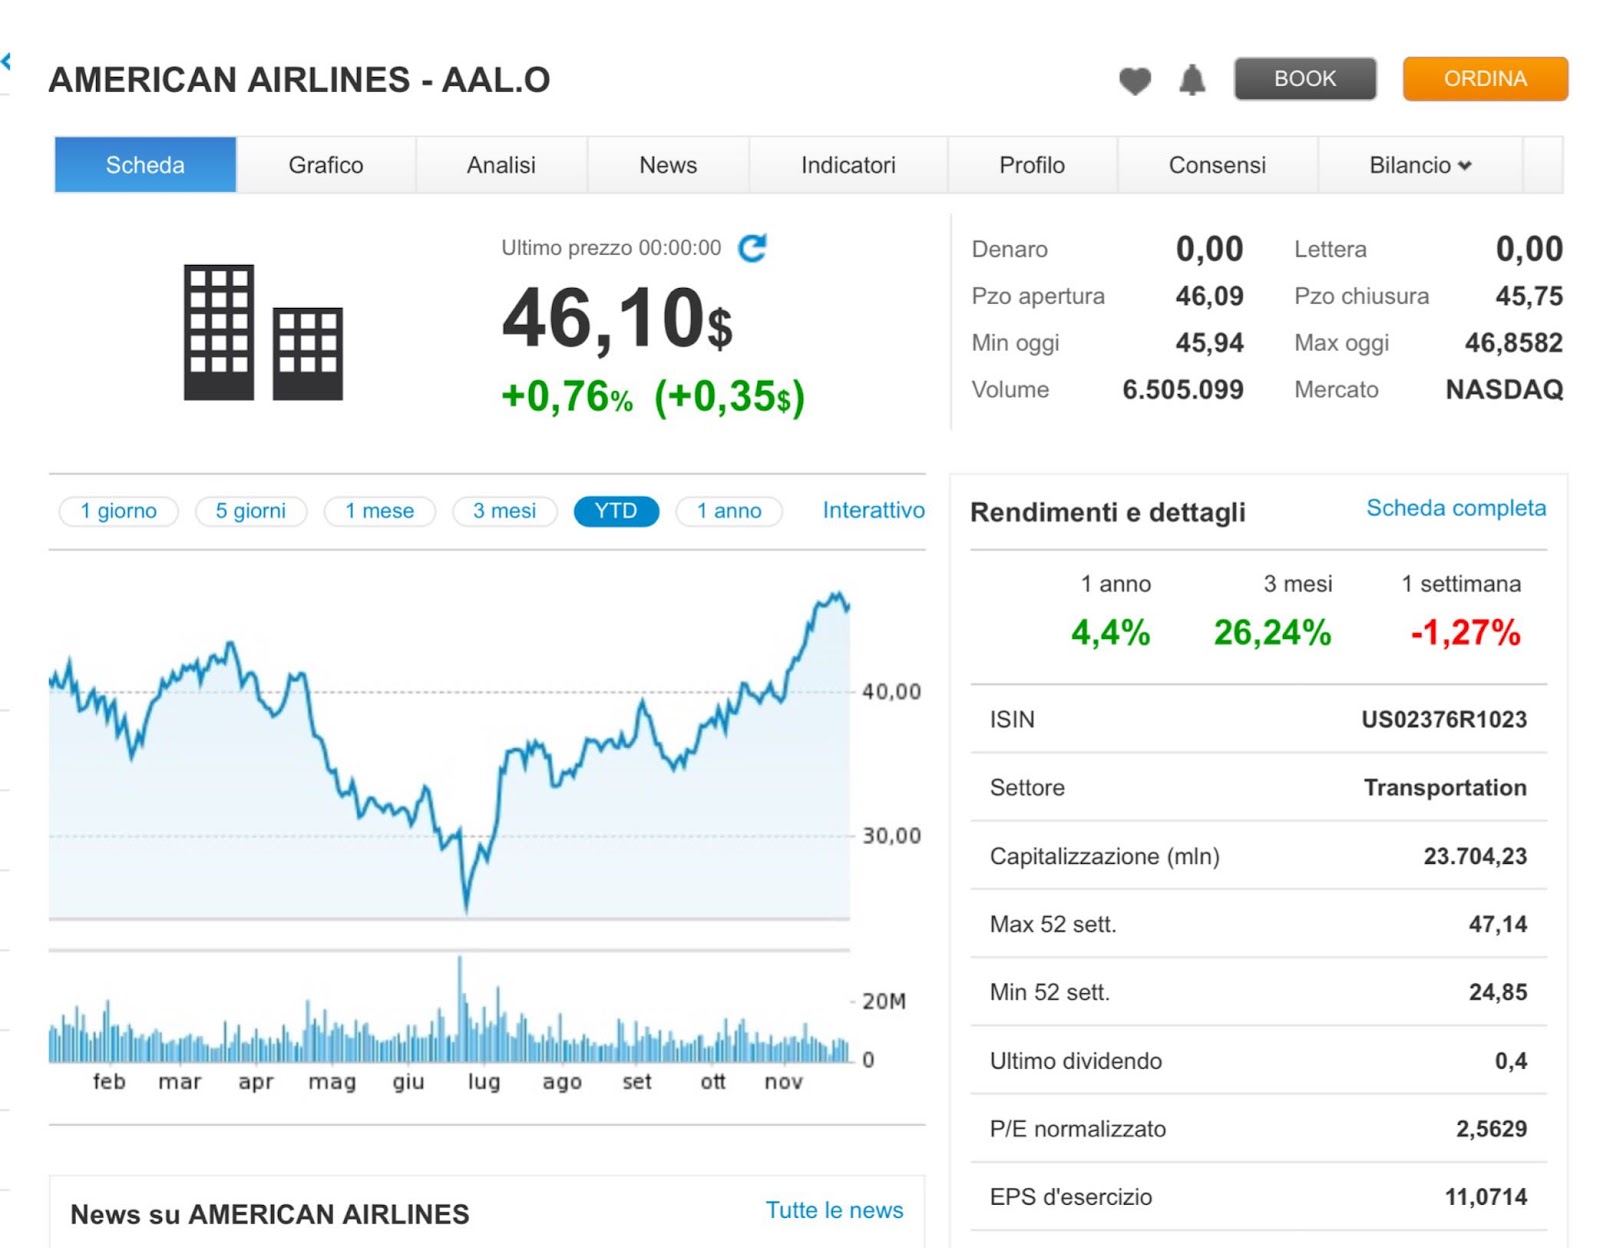This screenshot has width=1600, height=1248.
Task: Click the Mercato value NASDAQ
Action: tap(1504, 390)
